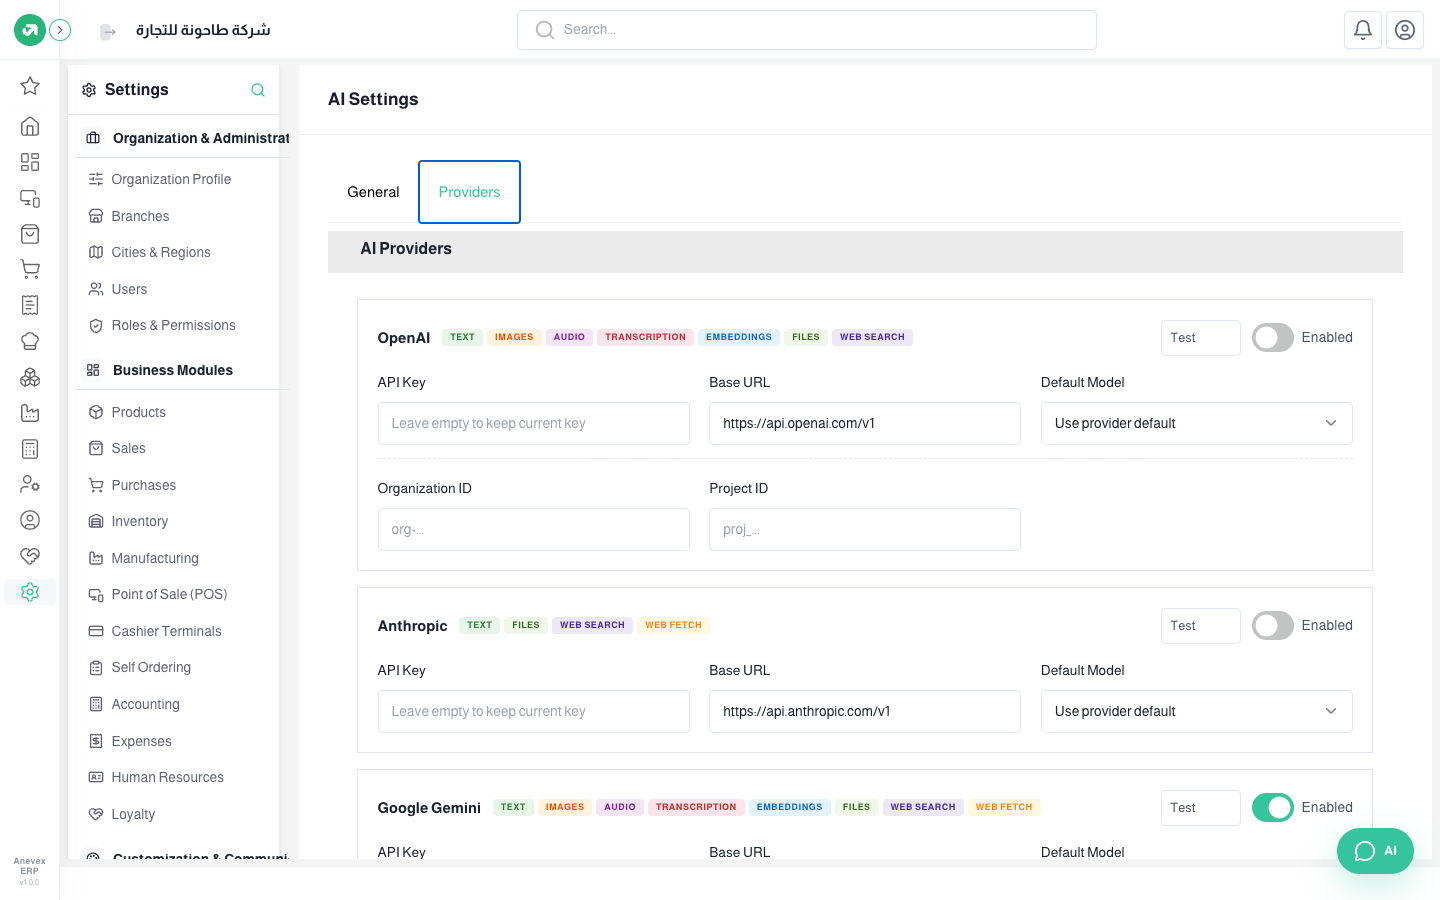Image resolution: width=1440 pixels, height=900 pixels.
Task: Open dashboard grid icon in left rail
Action: (30, 162)
